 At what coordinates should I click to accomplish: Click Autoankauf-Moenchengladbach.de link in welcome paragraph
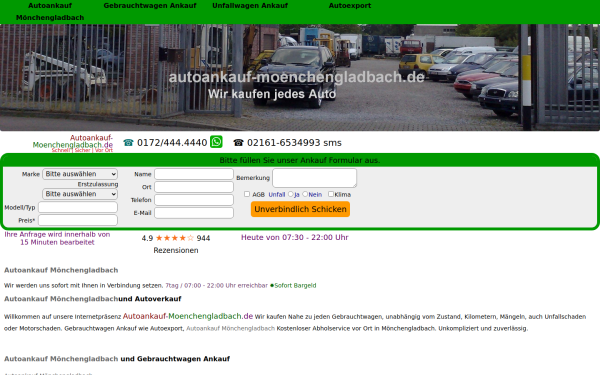(x=188, y=316)
